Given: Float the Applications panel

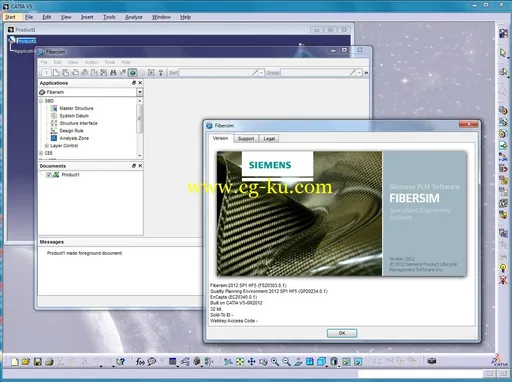Looking at the screenshot, I should [134, 83].
